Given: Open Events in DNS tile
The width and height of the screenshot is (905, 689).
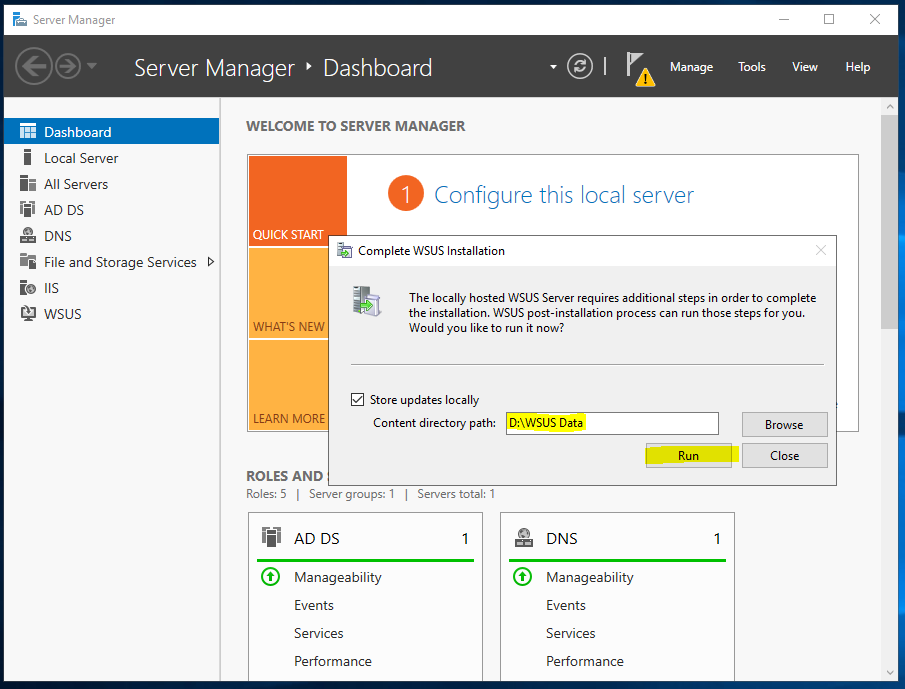Looking at the screenshot, I should (566, 605).
